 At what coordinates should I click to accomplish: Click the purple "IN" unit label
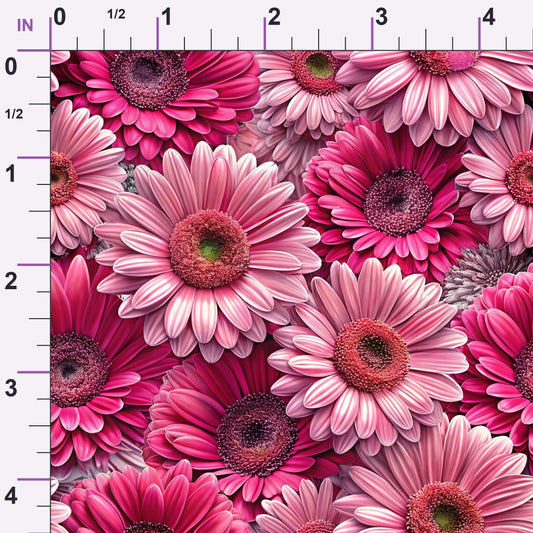pos(25,25)
